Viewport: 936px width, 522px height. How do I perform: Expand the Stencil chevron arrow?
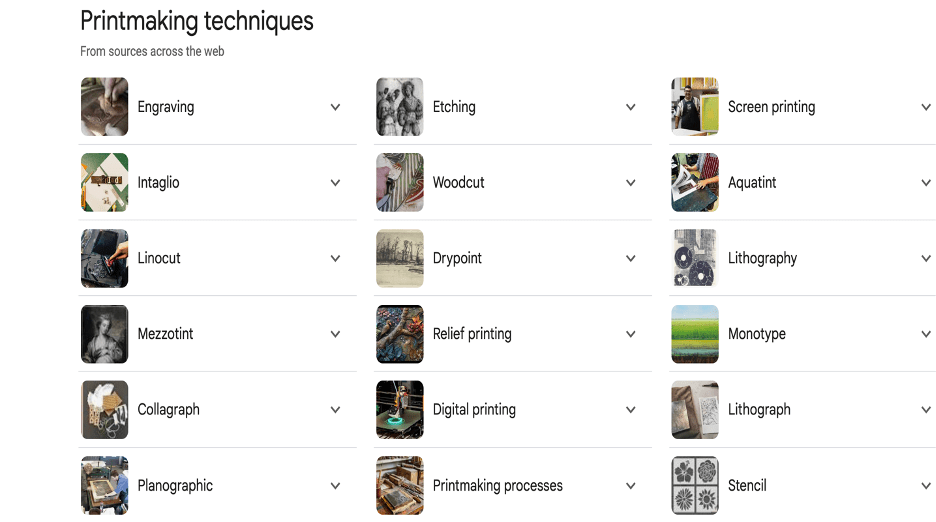[926, 486]
